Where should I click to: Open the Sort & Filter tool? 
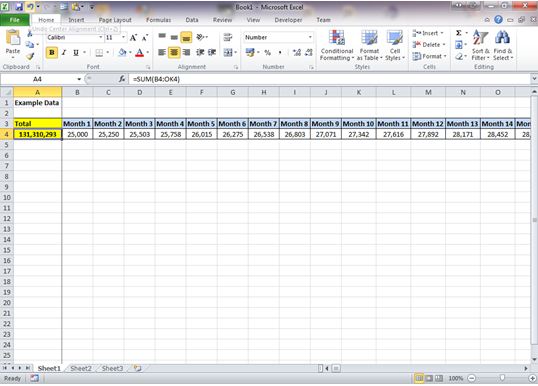pyautogui.click(x=480, y=45)
